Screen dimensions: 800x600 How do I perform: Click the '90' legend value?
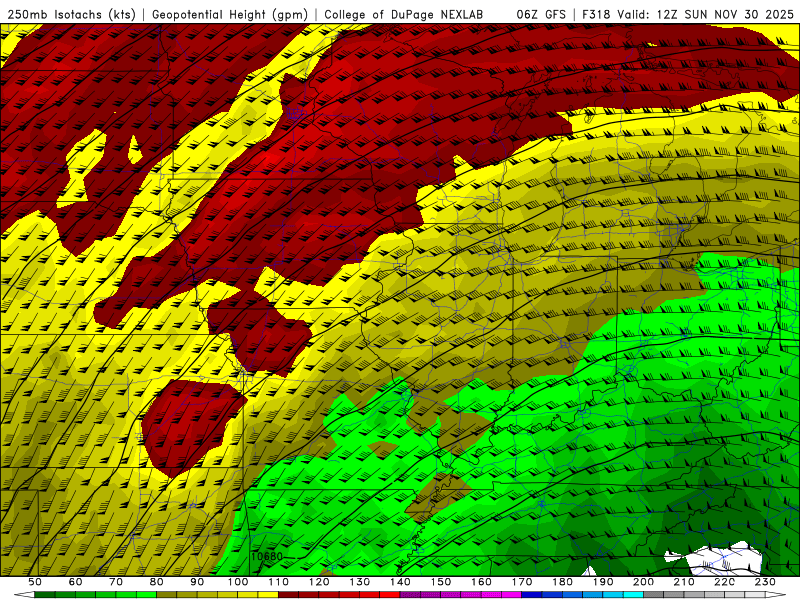[197, 582]
